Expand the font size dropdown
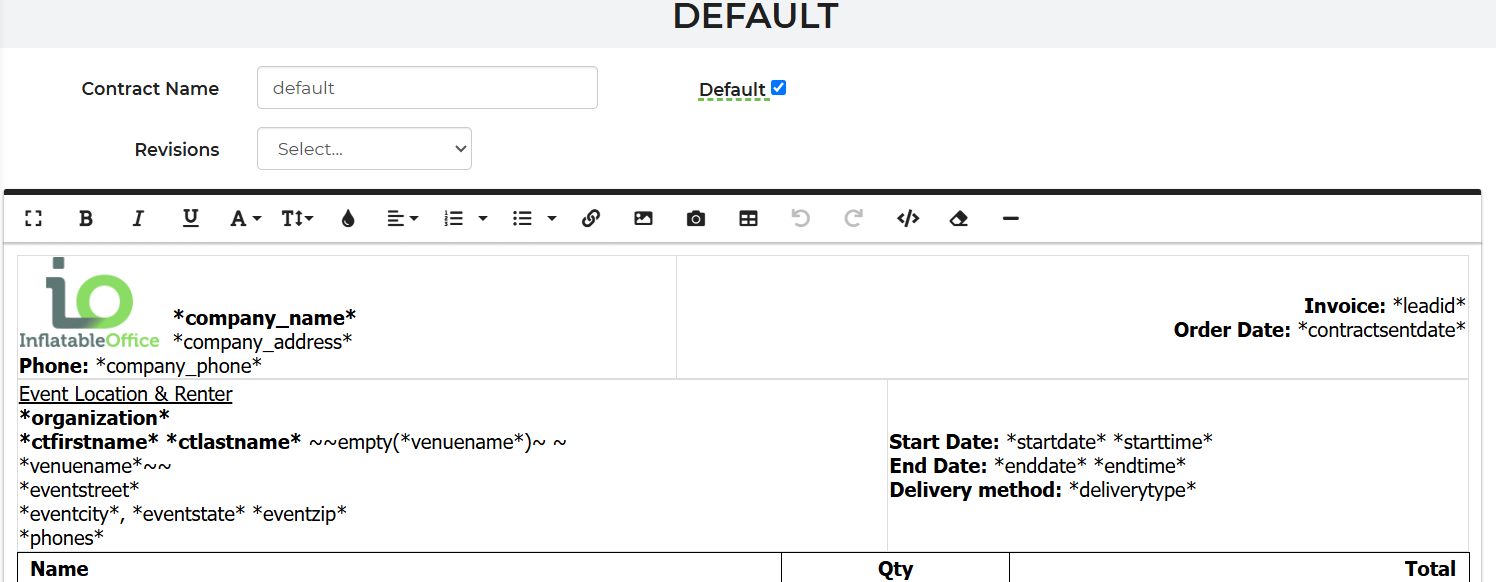Screen dimensions: 1496x582 pos(297,218)
